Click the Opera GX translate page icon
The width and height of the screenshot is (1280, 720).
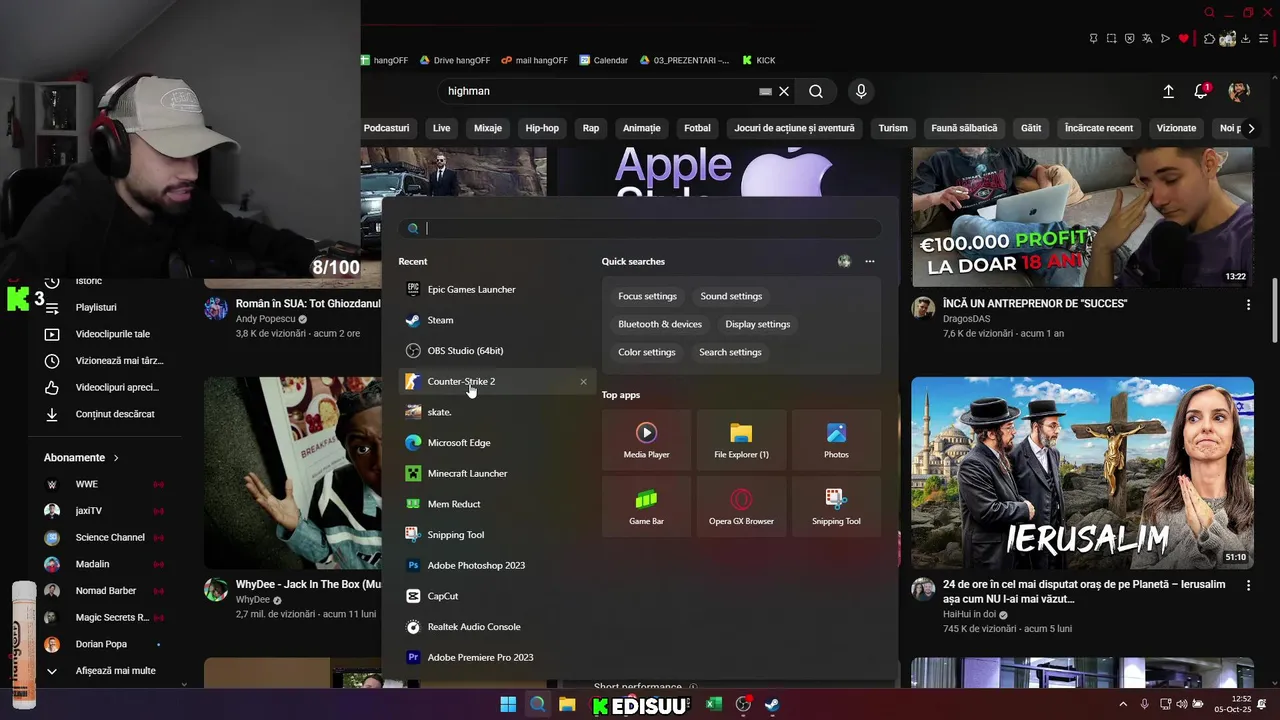point(1147,38)
